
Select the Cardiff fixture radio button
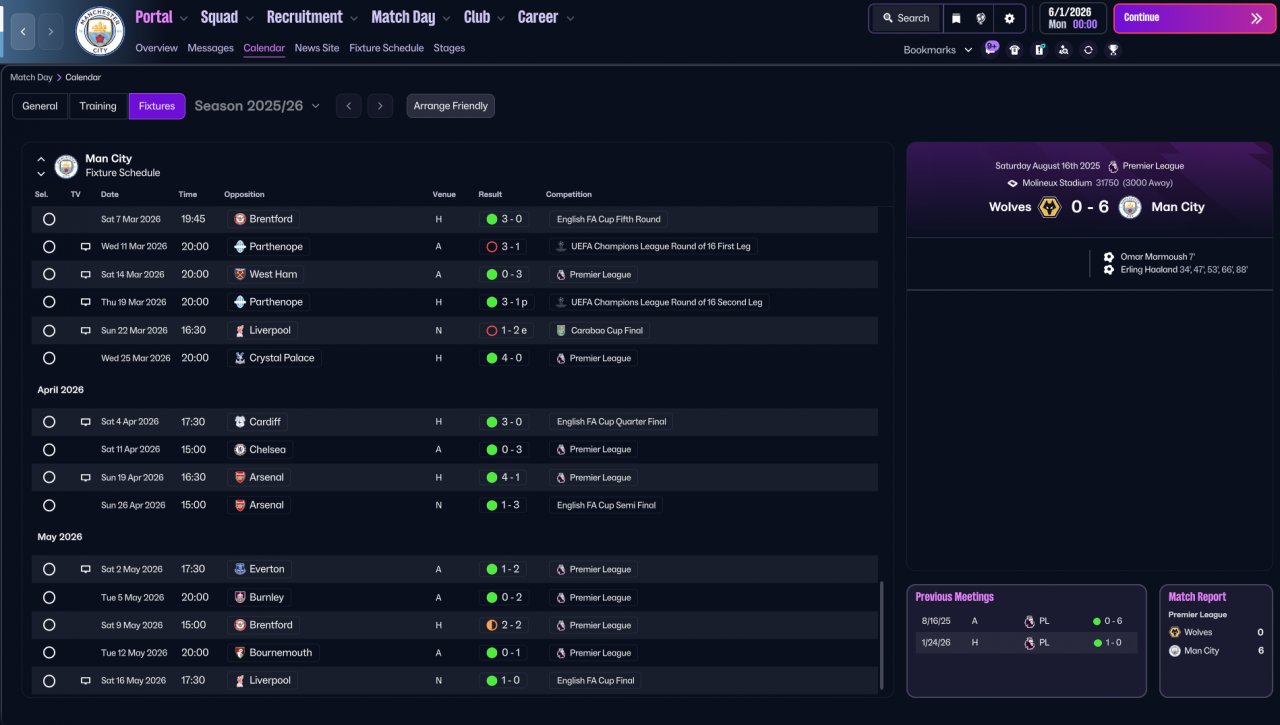tap(49, 422)
